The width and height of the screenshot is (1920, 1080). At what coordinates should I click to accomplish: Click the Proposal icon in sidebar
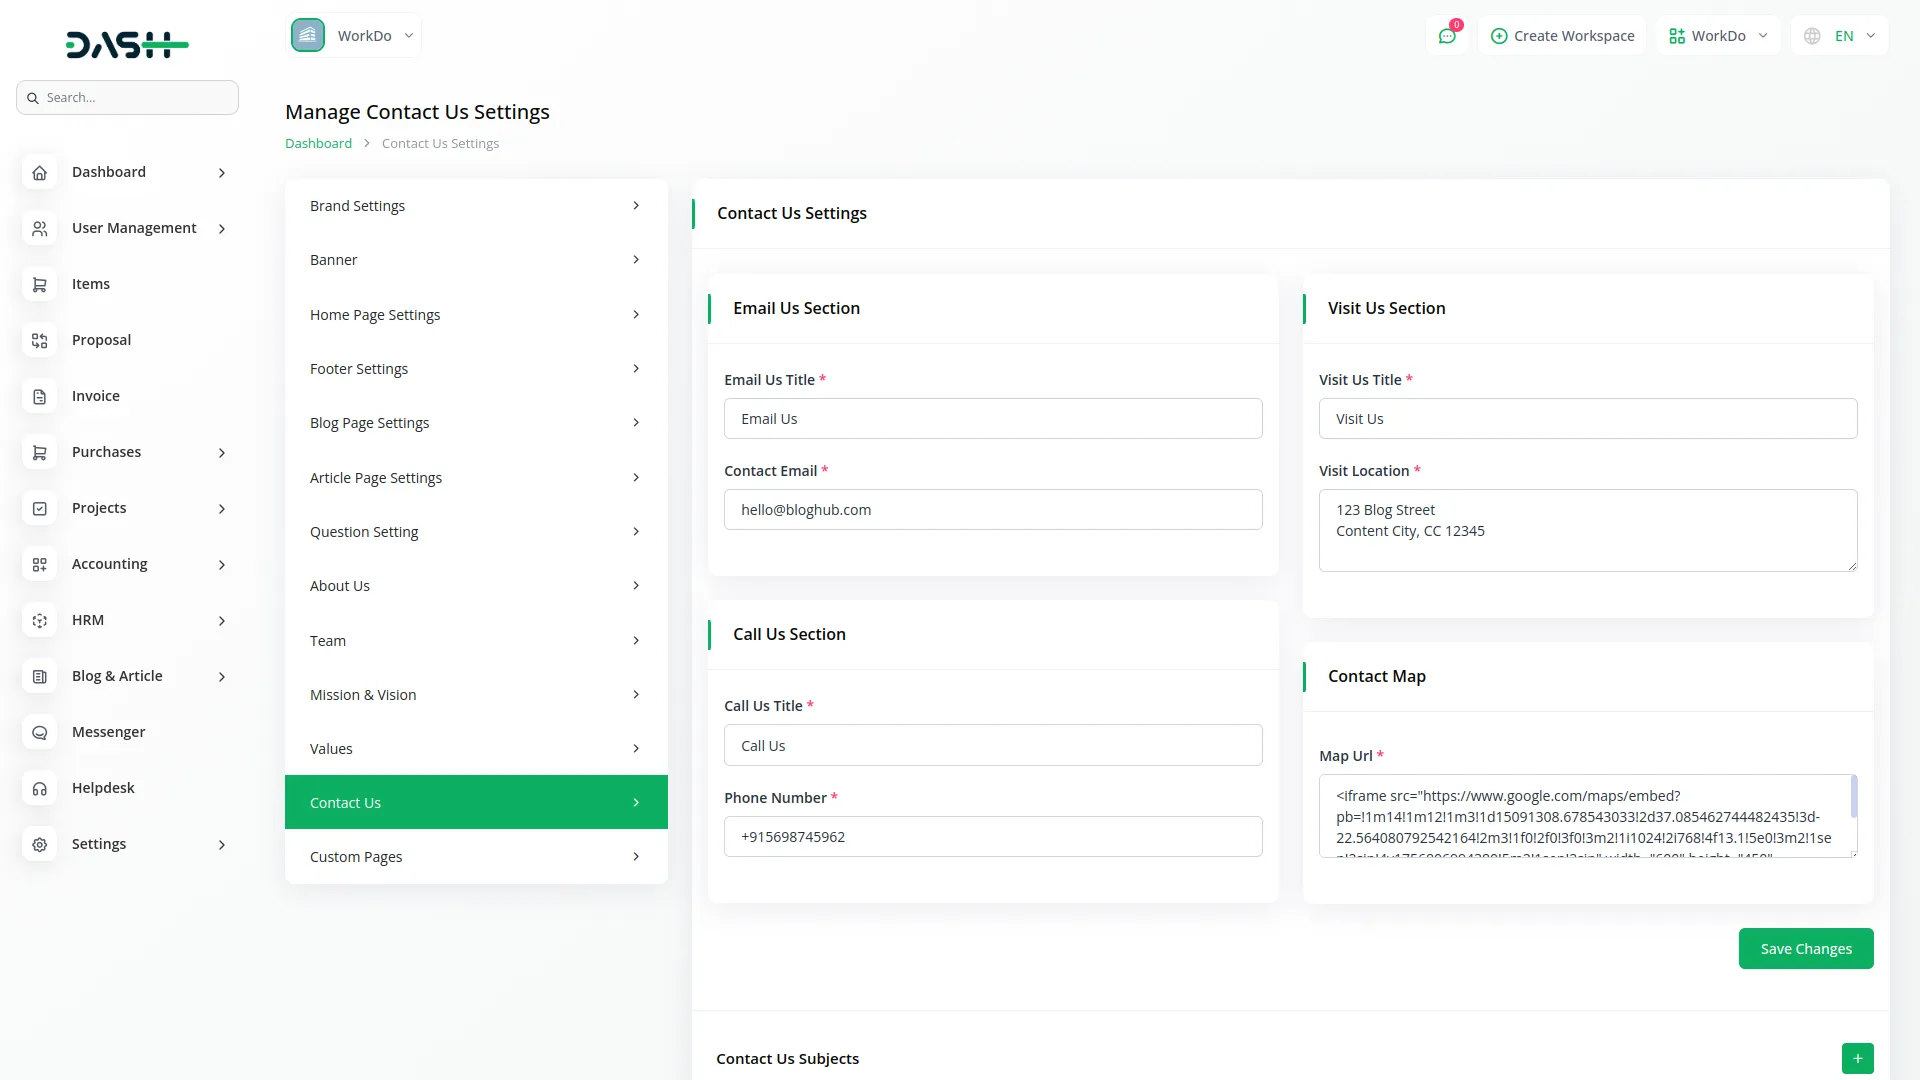click(x=39, y=341)
